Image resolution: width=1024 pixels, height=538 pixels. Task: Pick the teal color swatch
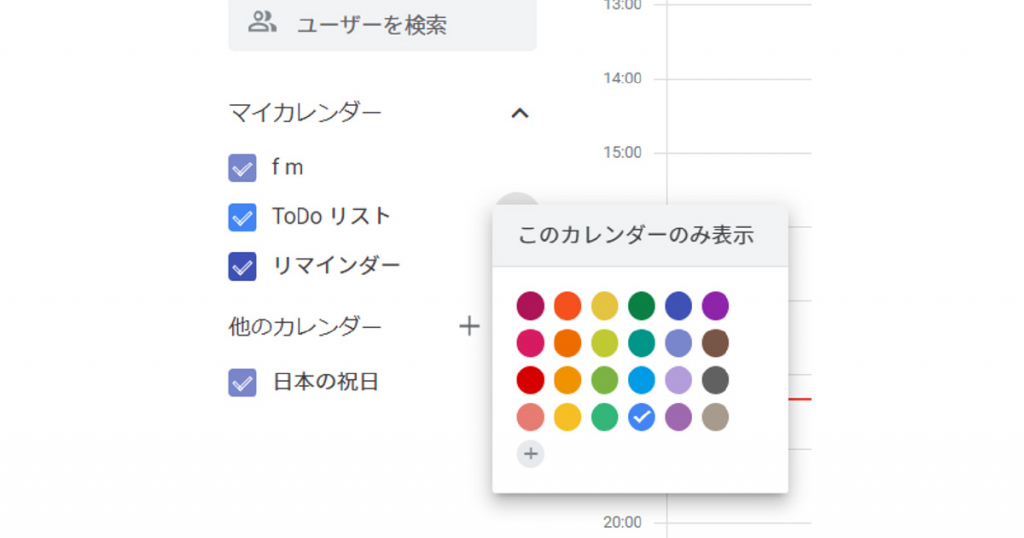pos(641,343)
